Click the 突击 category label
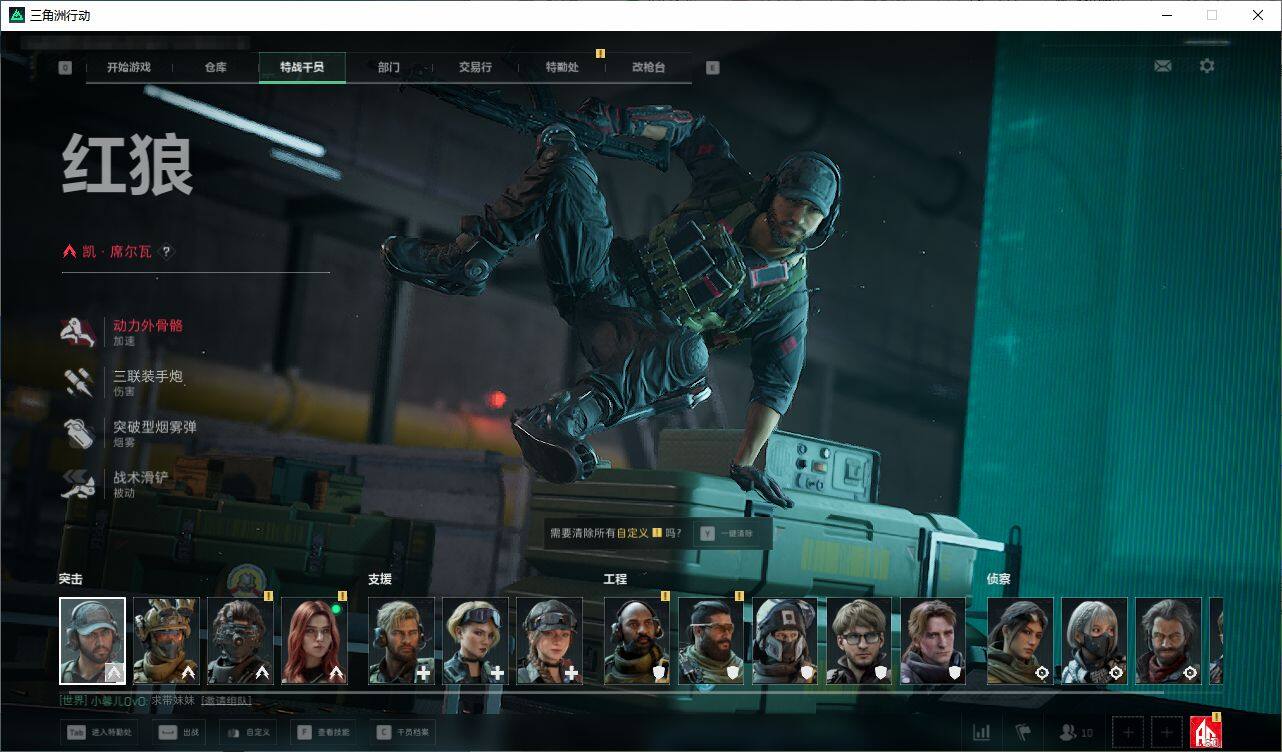 pos(70,579)
